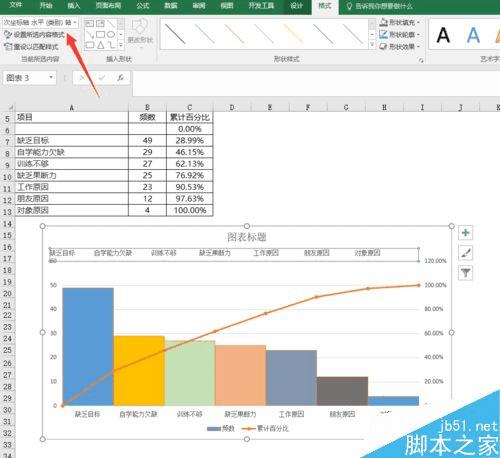Open 形状效果 (Shape Effects) dropdown
The height and width of the screenshot is (458, 500).
coord(399,46)
